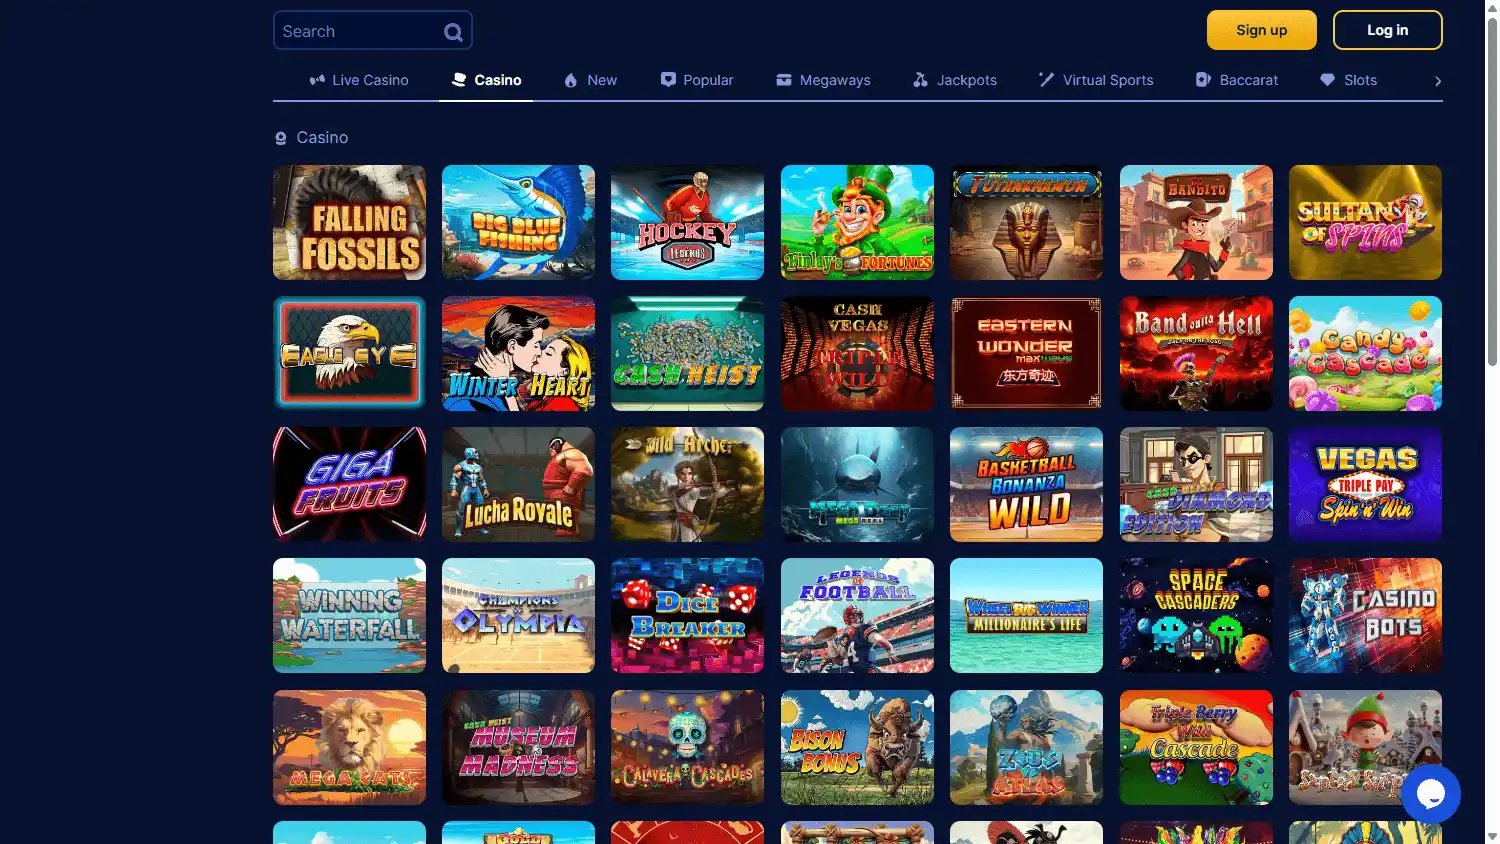
Task: Open the Candy Cascade game
Action: coord(1365,353)
